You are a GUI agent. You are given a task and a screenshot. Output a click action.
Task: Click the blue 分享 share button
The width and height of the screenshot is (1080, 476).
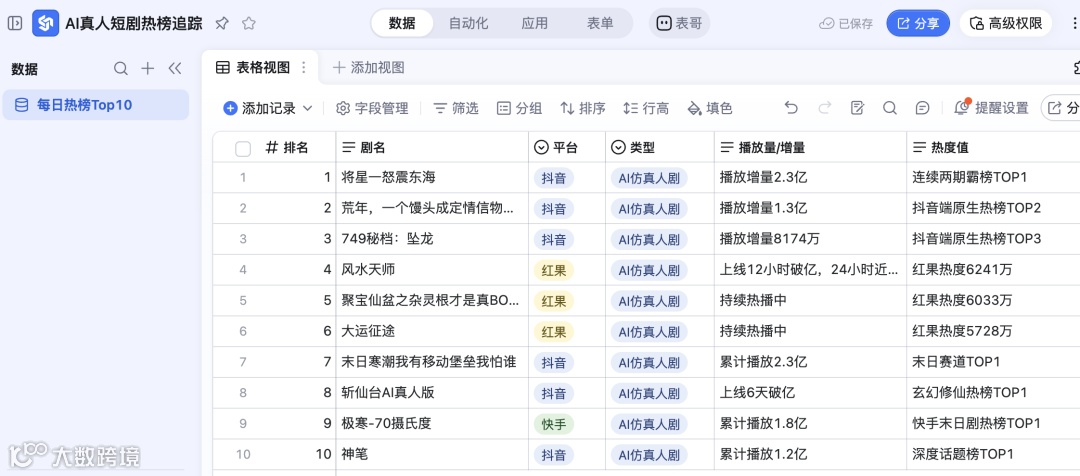tap(918, 23)
